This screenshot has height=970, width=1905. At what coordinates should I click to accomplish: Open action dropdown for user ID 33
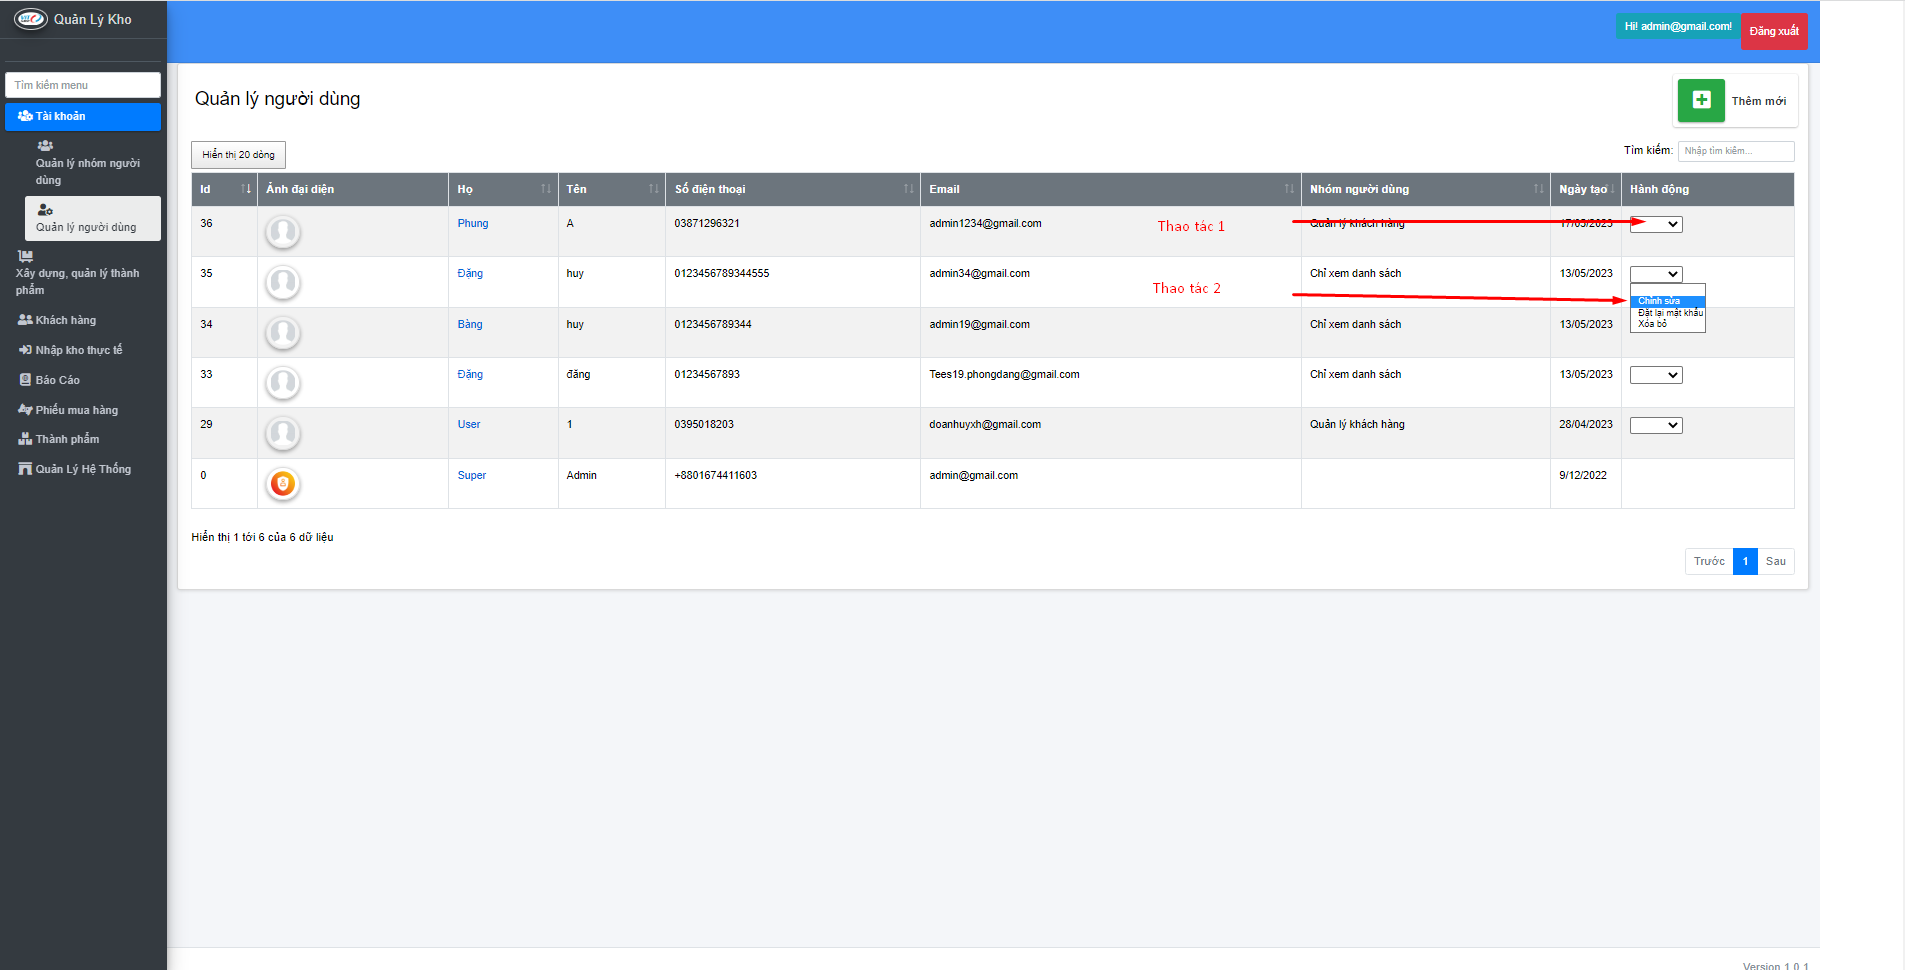(x=1656, y=375)
